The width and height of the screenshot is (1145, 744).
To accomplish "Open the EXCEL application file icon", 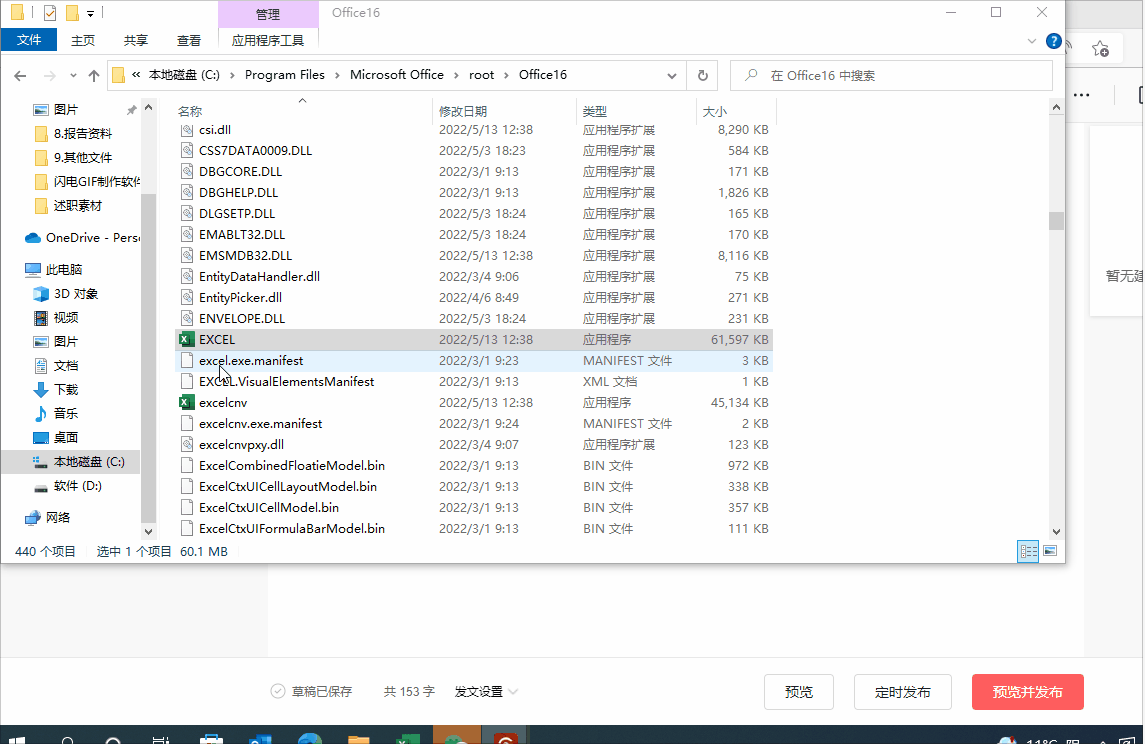I will 187,340.
